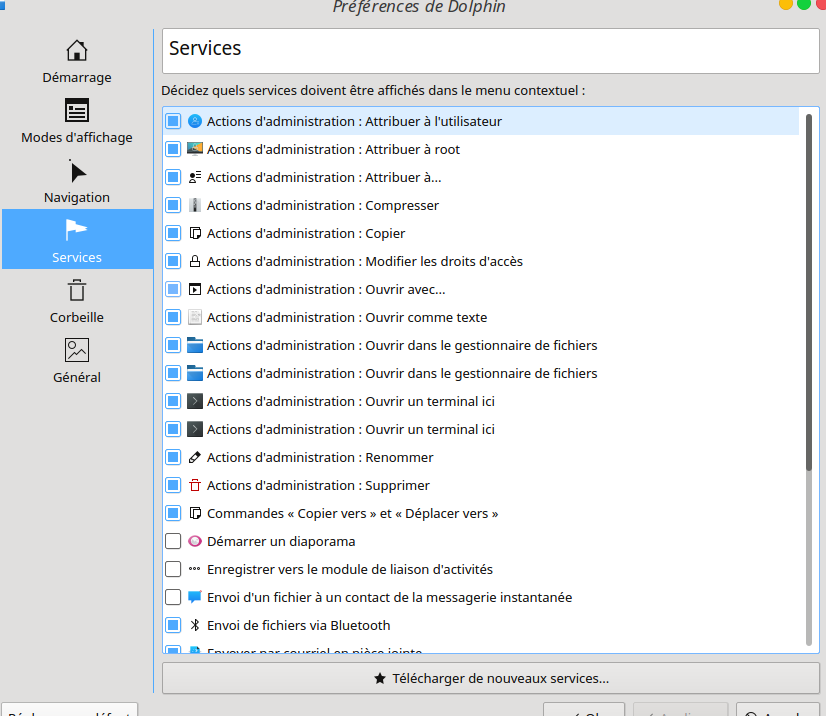Open the Démarrage settings page

point(77,61)
